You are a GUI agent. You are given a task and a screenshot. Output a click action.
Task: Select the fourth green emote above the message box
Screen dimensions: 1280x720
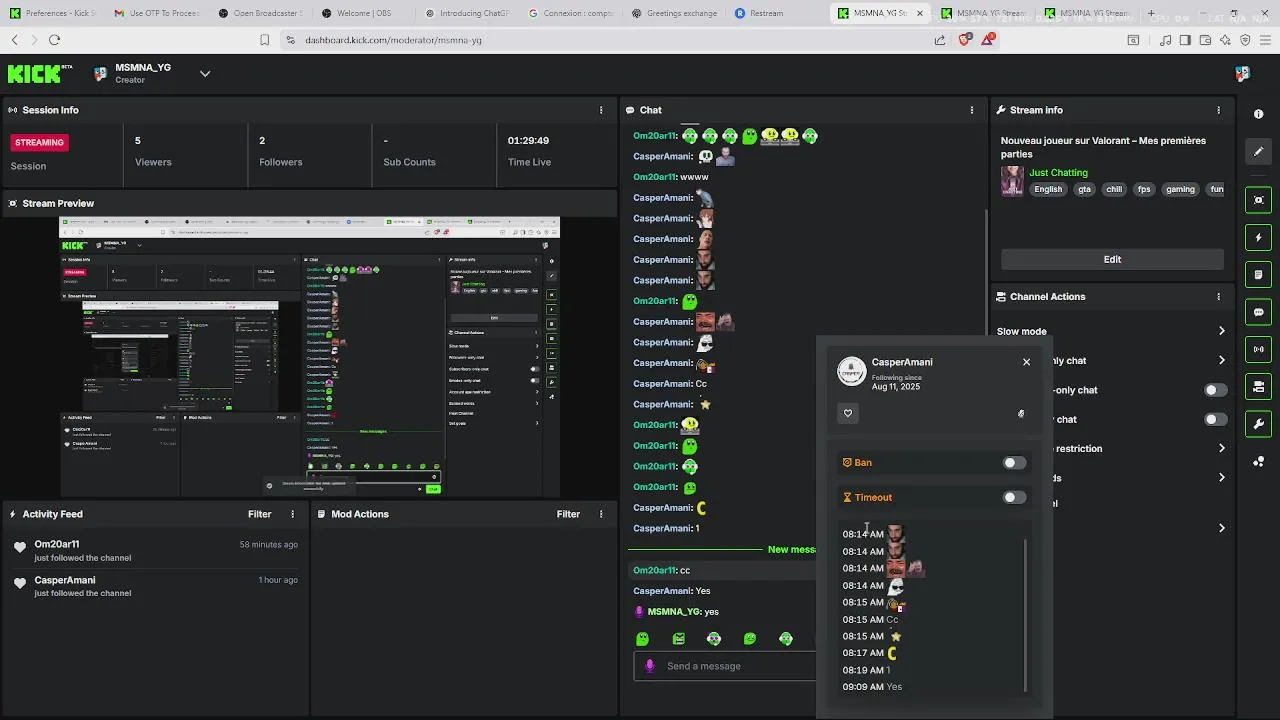[x=750, y=639]
